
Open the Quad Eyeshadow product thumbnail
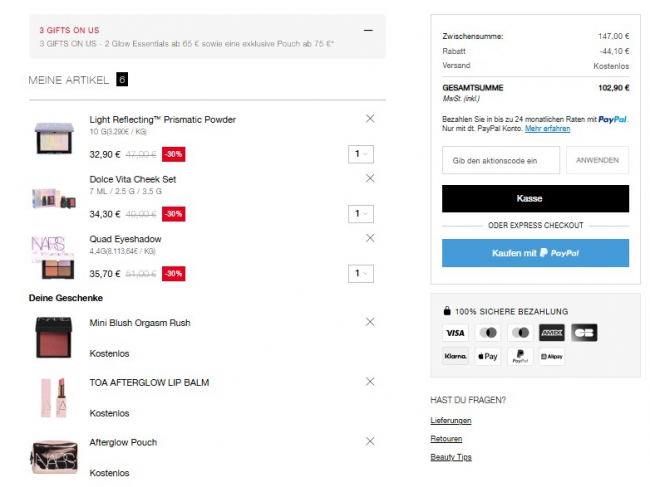tap(53, 257)
